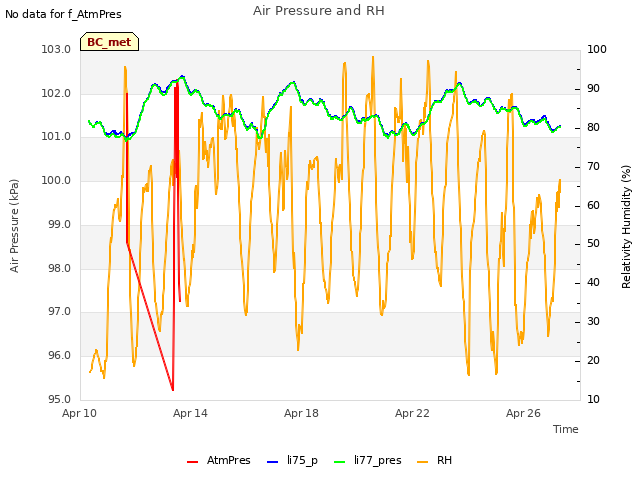The image size is (640, 480).
Task: Click the 97.0 pressure tick label
Action: [x=59, y=311]
